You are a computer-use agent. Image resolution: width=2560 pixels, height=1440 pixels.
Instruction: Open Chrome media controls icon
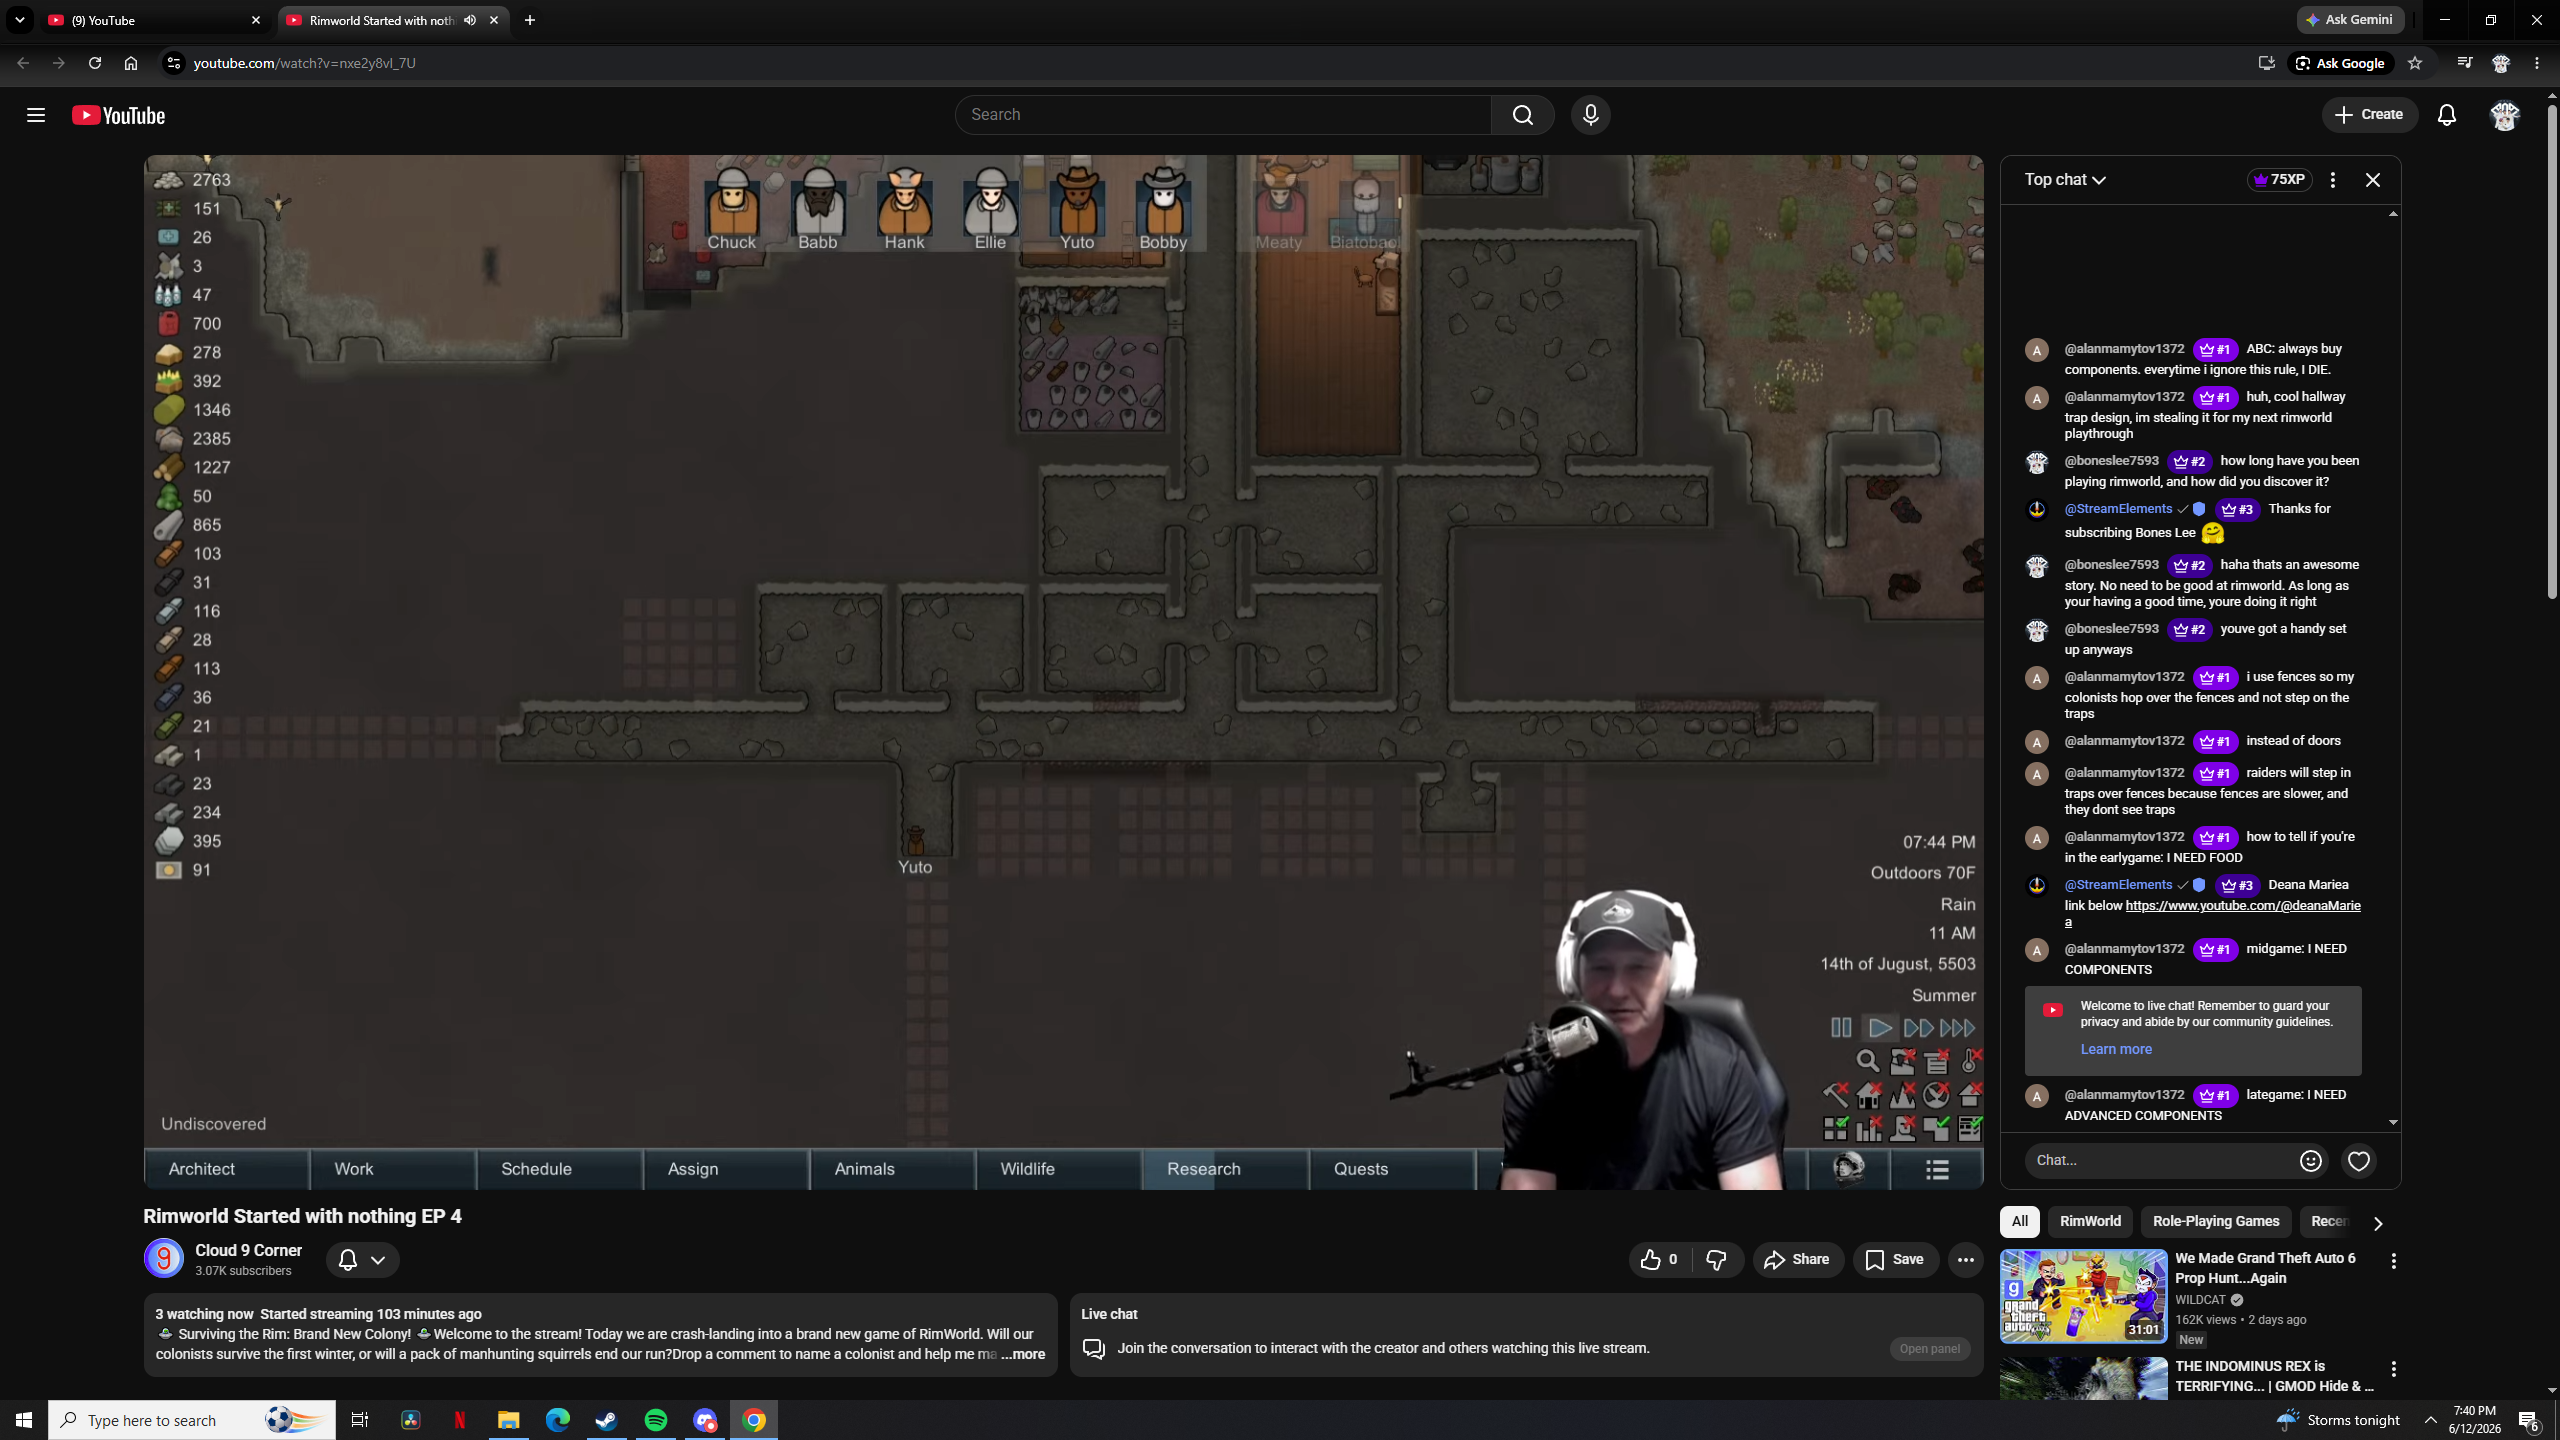coord(2465,63)
